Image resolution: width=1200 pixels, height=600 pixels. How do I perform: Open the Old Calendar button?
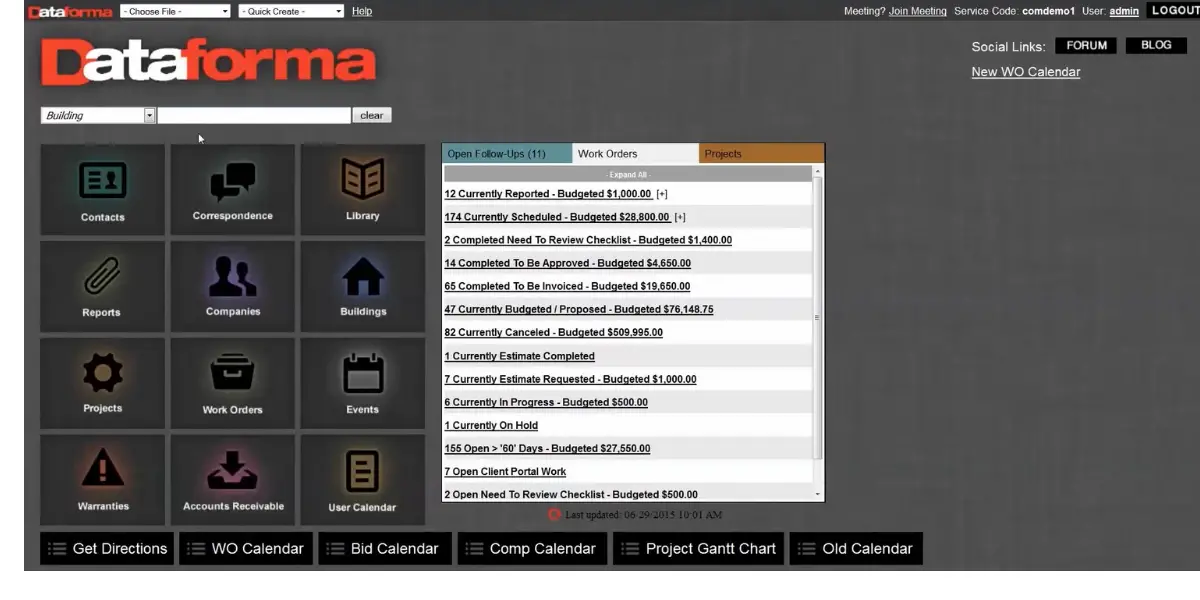[x=856, y=548]
